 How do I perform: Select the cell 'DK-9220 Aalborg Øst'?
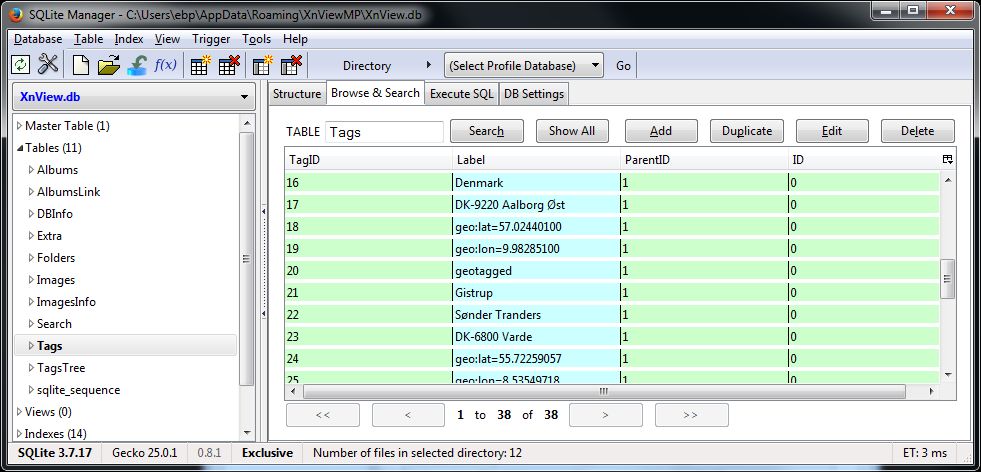[536, 205]
